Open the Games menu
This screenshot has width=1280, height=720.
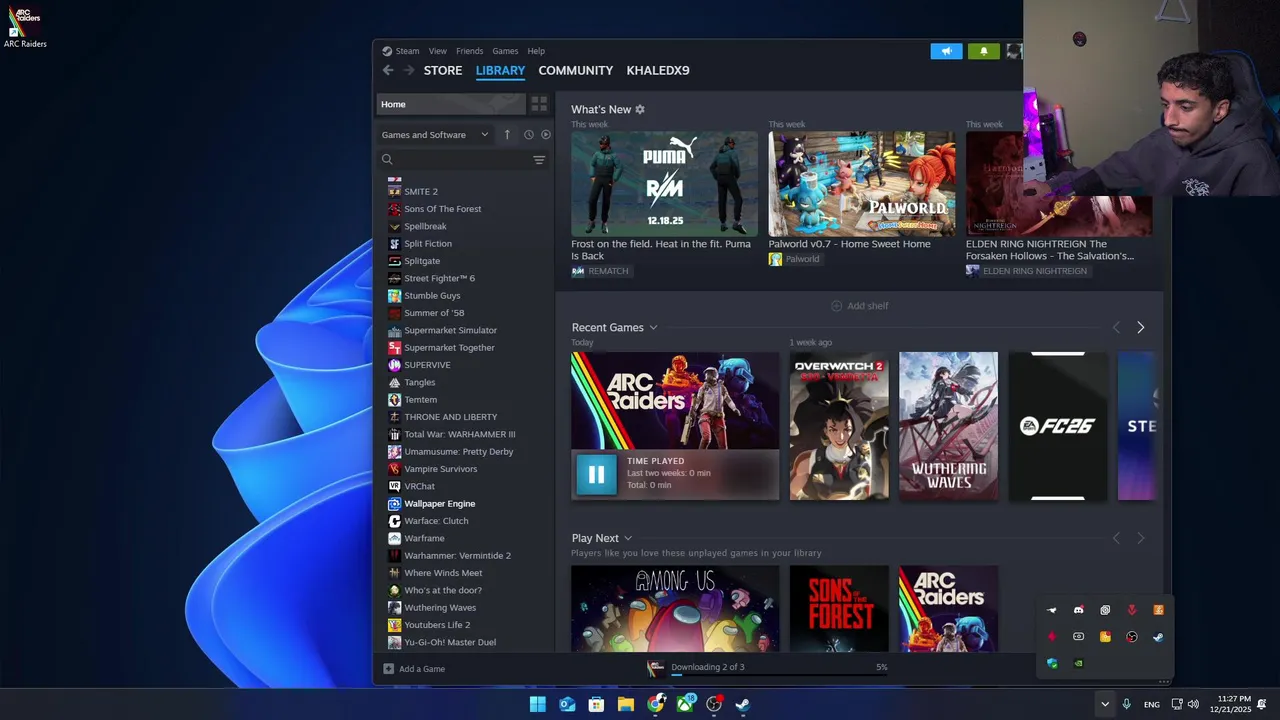pyautogui.click(x=505, y=51)
